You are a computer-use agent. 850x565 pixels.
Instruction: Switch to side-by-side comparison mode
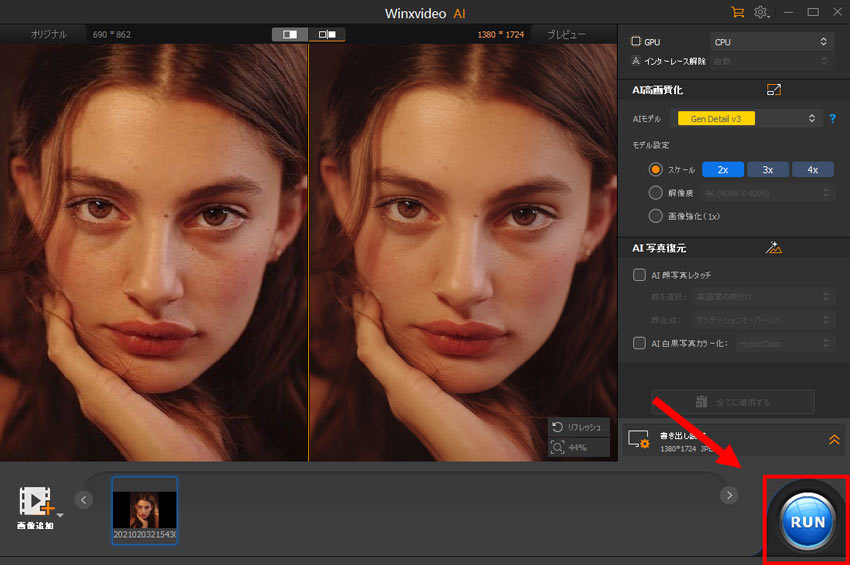click(327, 34)
